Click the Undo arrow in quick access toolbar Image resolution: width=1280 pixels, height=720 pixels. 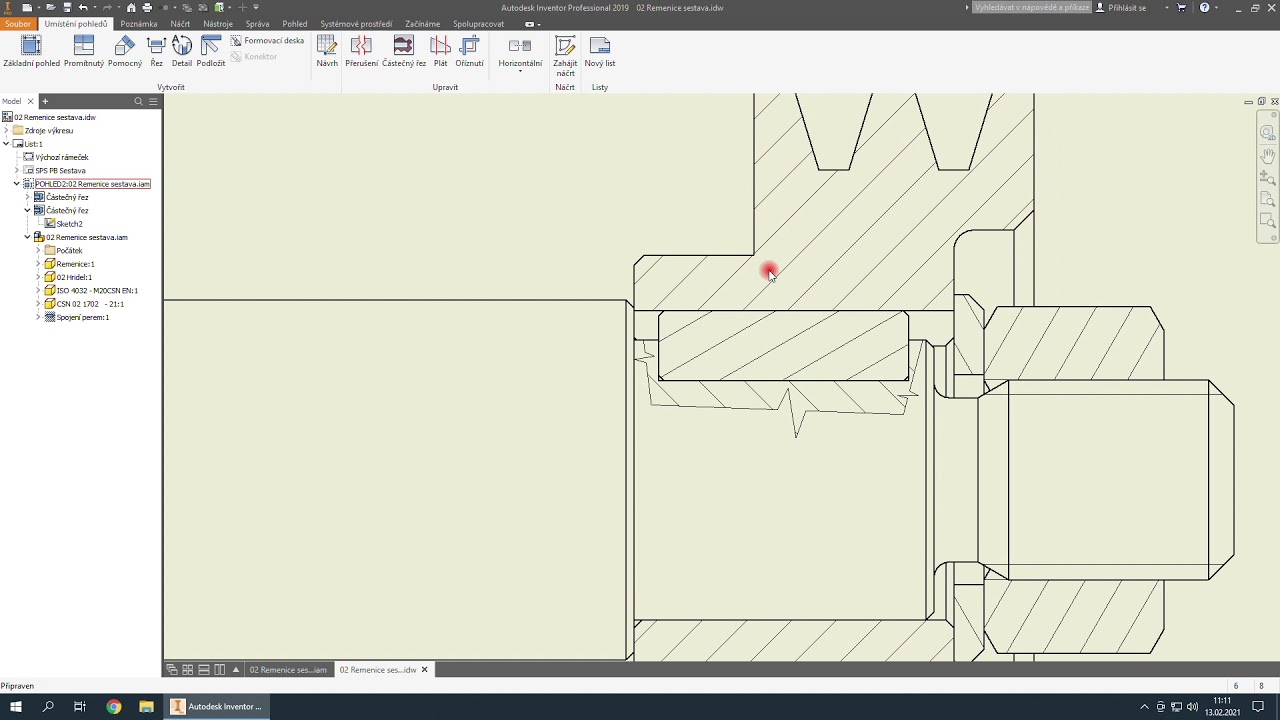(83, 7)
